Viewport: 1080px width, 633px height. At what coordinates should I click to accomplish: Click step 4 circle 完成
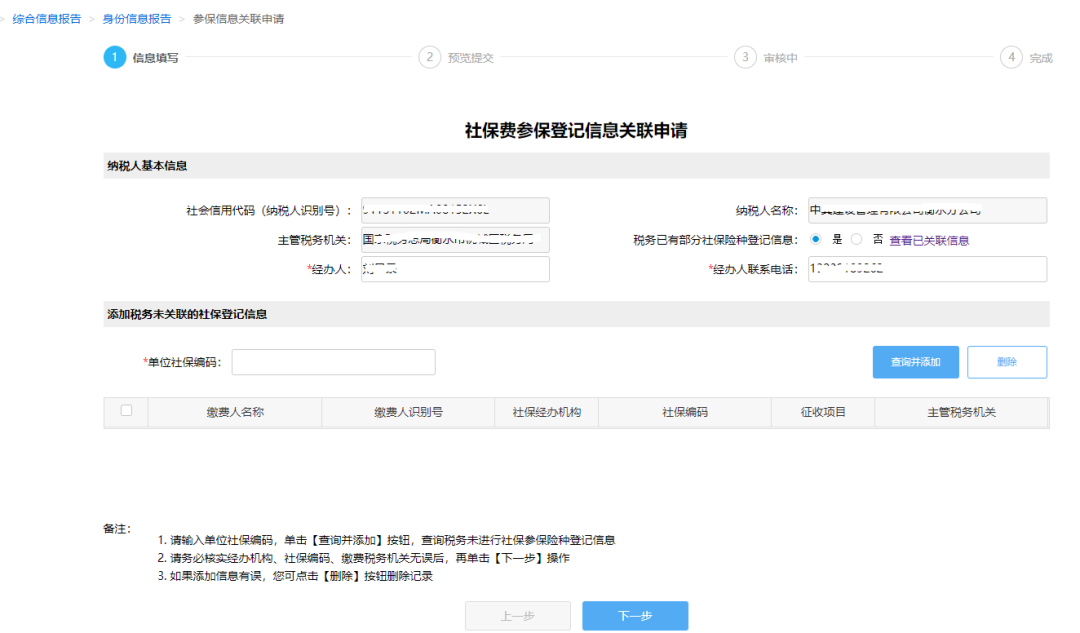click(1011, 57)
